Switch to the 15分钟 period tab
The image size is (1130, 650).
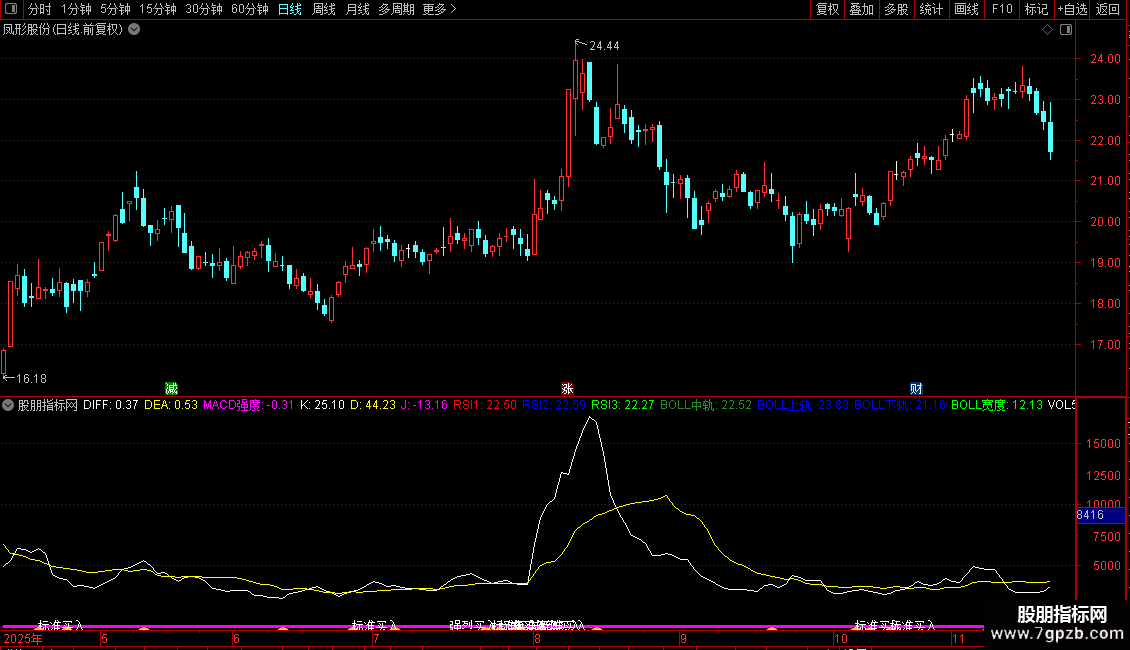(x=157, y=9)
